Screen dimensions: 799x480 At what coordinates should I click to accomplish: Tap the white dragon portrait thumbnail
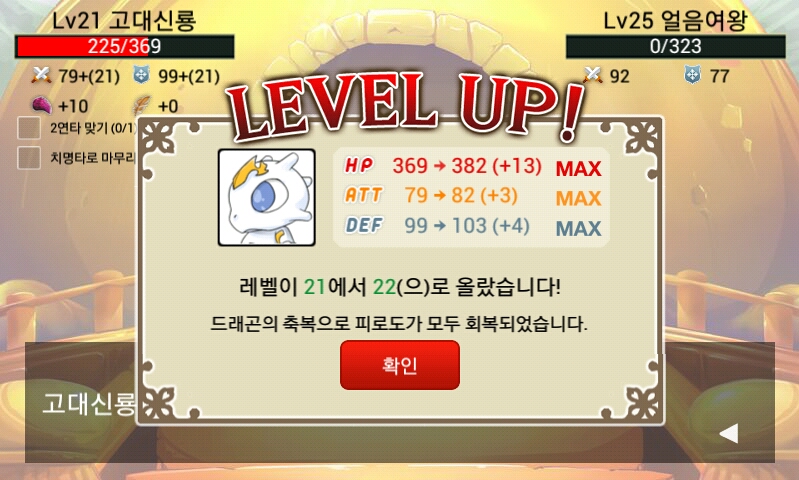coord(267,198)
